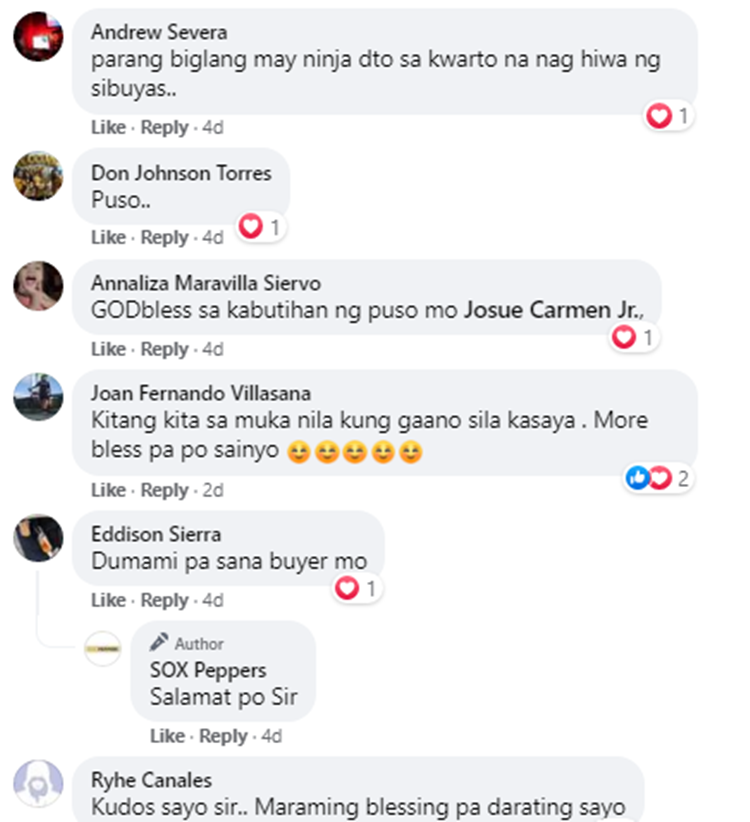Click the 2d timestamp on Joan's comment
This screenshot has height=822, width=750.
tap(213, 490)
